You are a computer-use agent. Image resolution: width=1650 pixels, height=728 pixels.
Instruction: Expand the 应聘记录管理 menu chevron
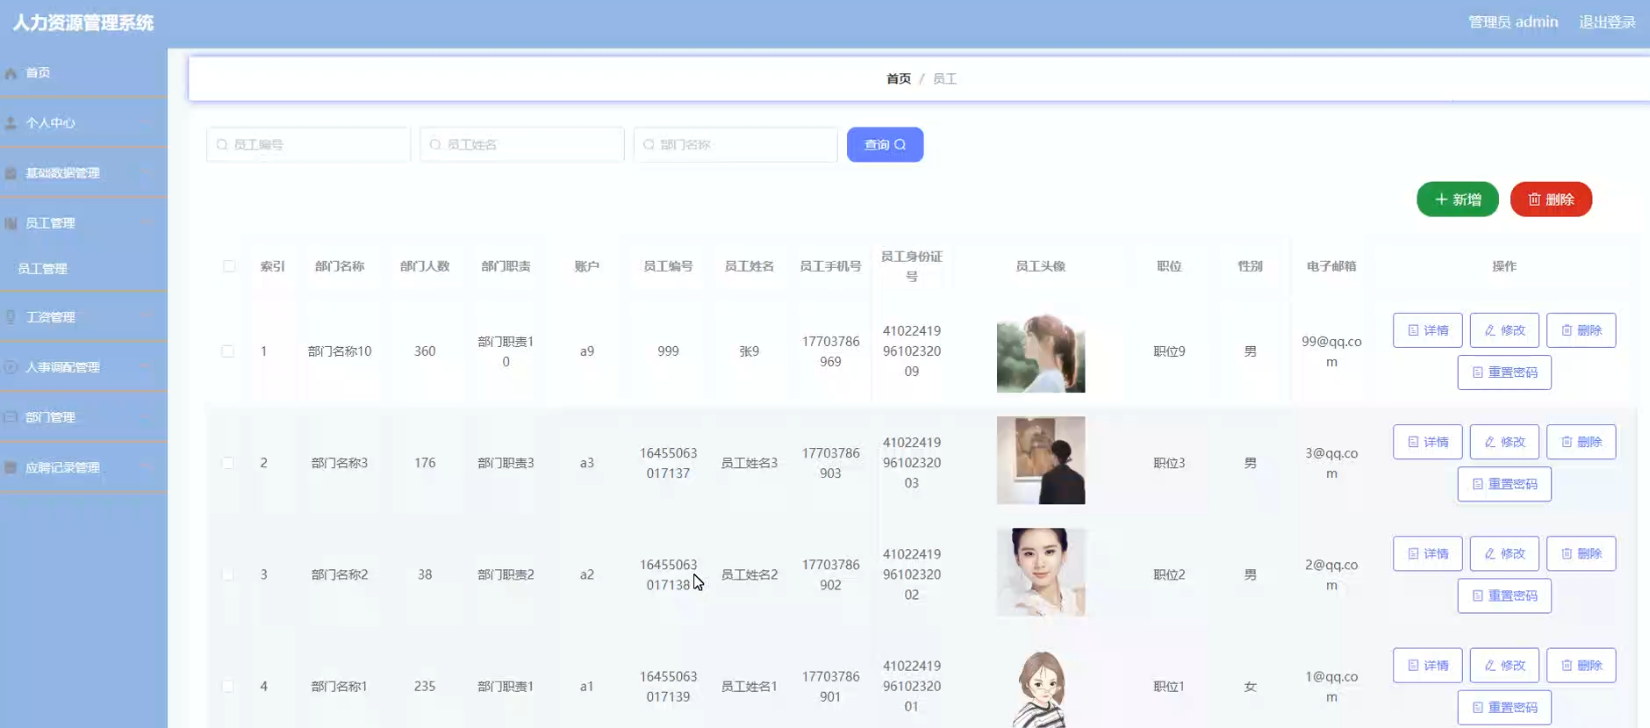pos(148,467)
